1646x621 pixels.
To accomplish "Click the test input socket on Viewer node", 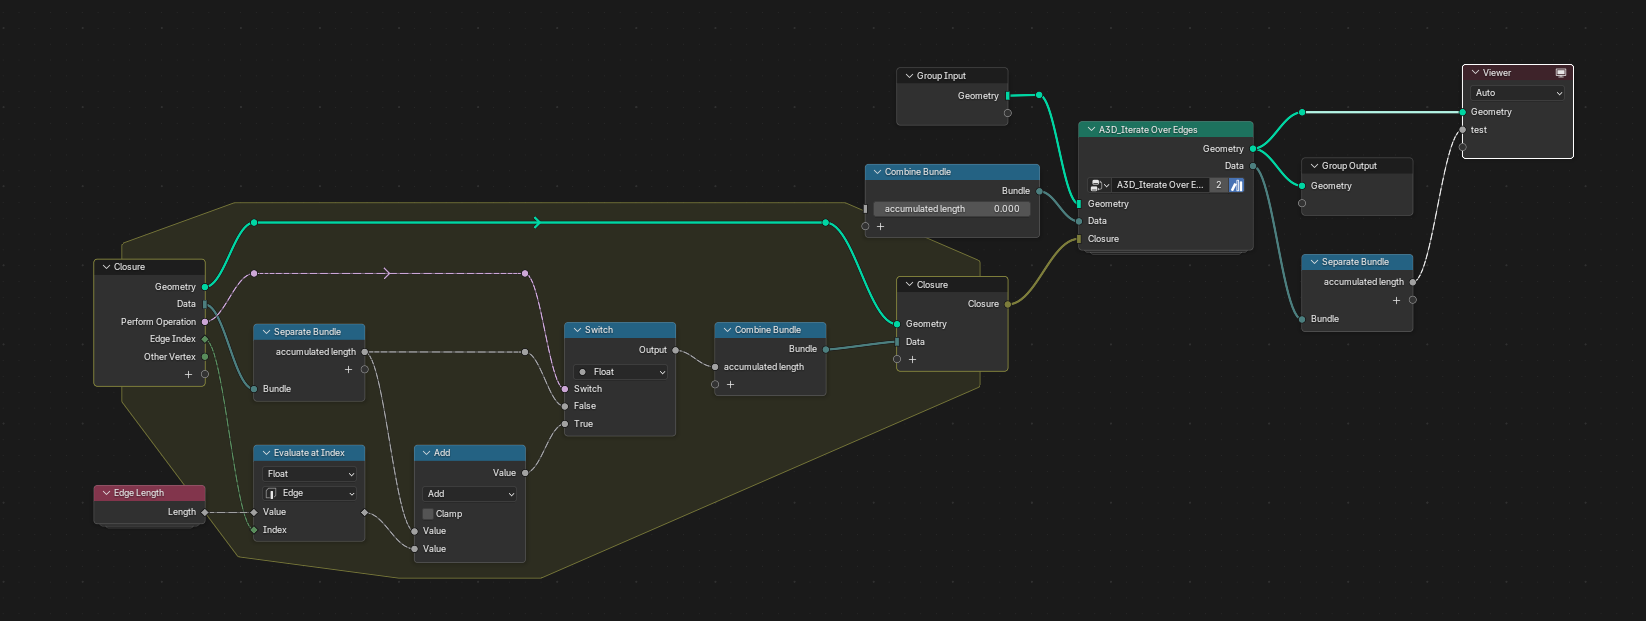I will tap(1463, 130).
